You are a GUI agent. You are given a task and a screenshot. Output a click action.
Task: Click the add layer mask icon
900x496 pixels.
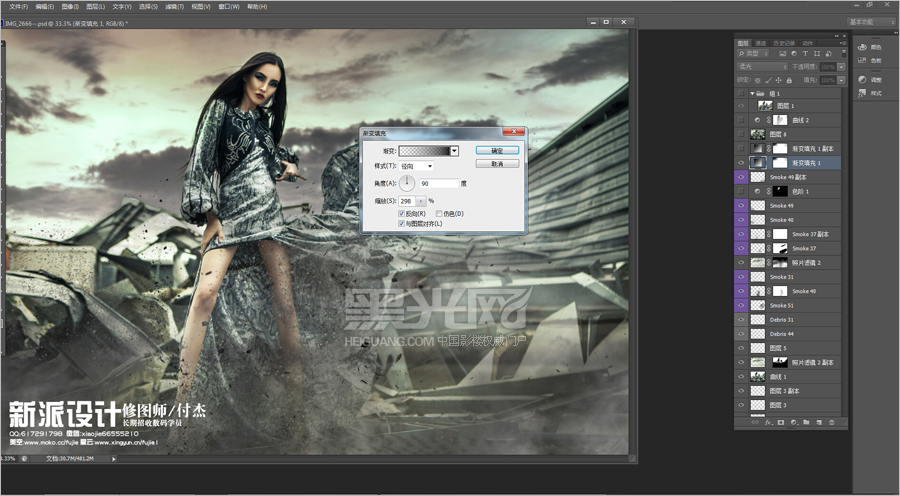781,423
